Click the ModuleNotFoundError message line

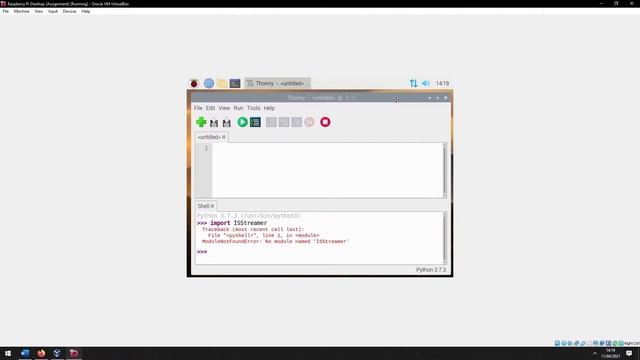pos(276,241)
